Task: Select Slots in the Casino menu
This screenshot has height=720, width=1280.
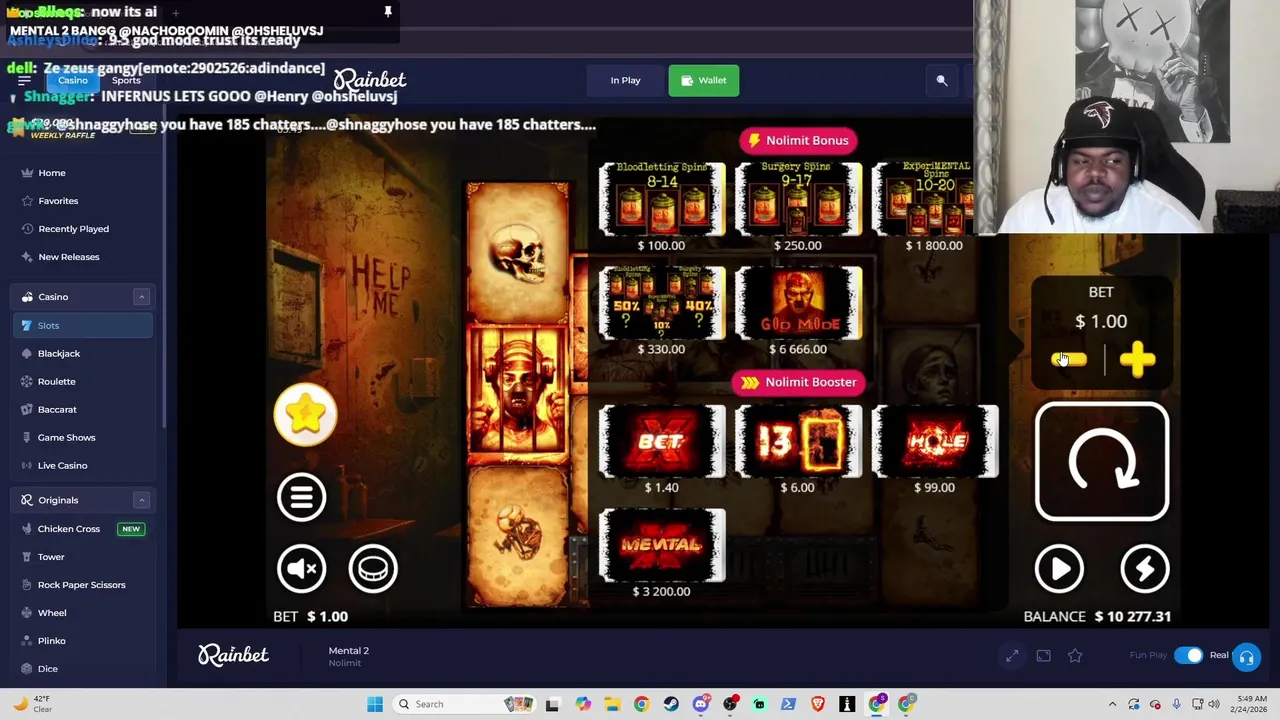Action: tap(83, 325)
